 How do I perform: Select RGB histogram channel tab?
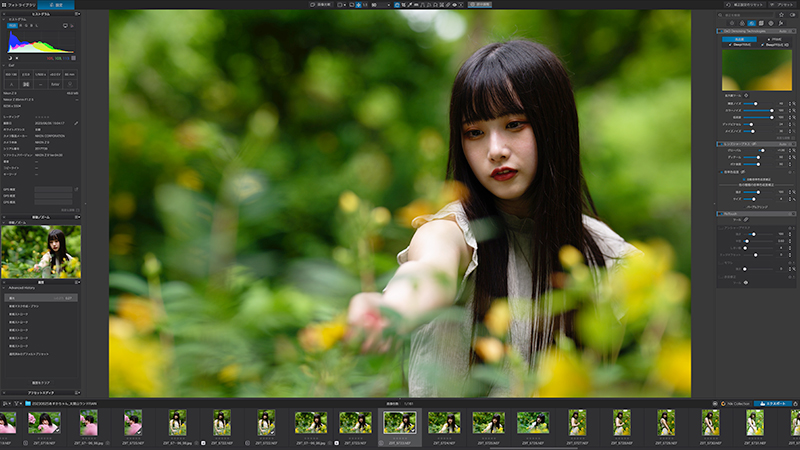[12, 26]
